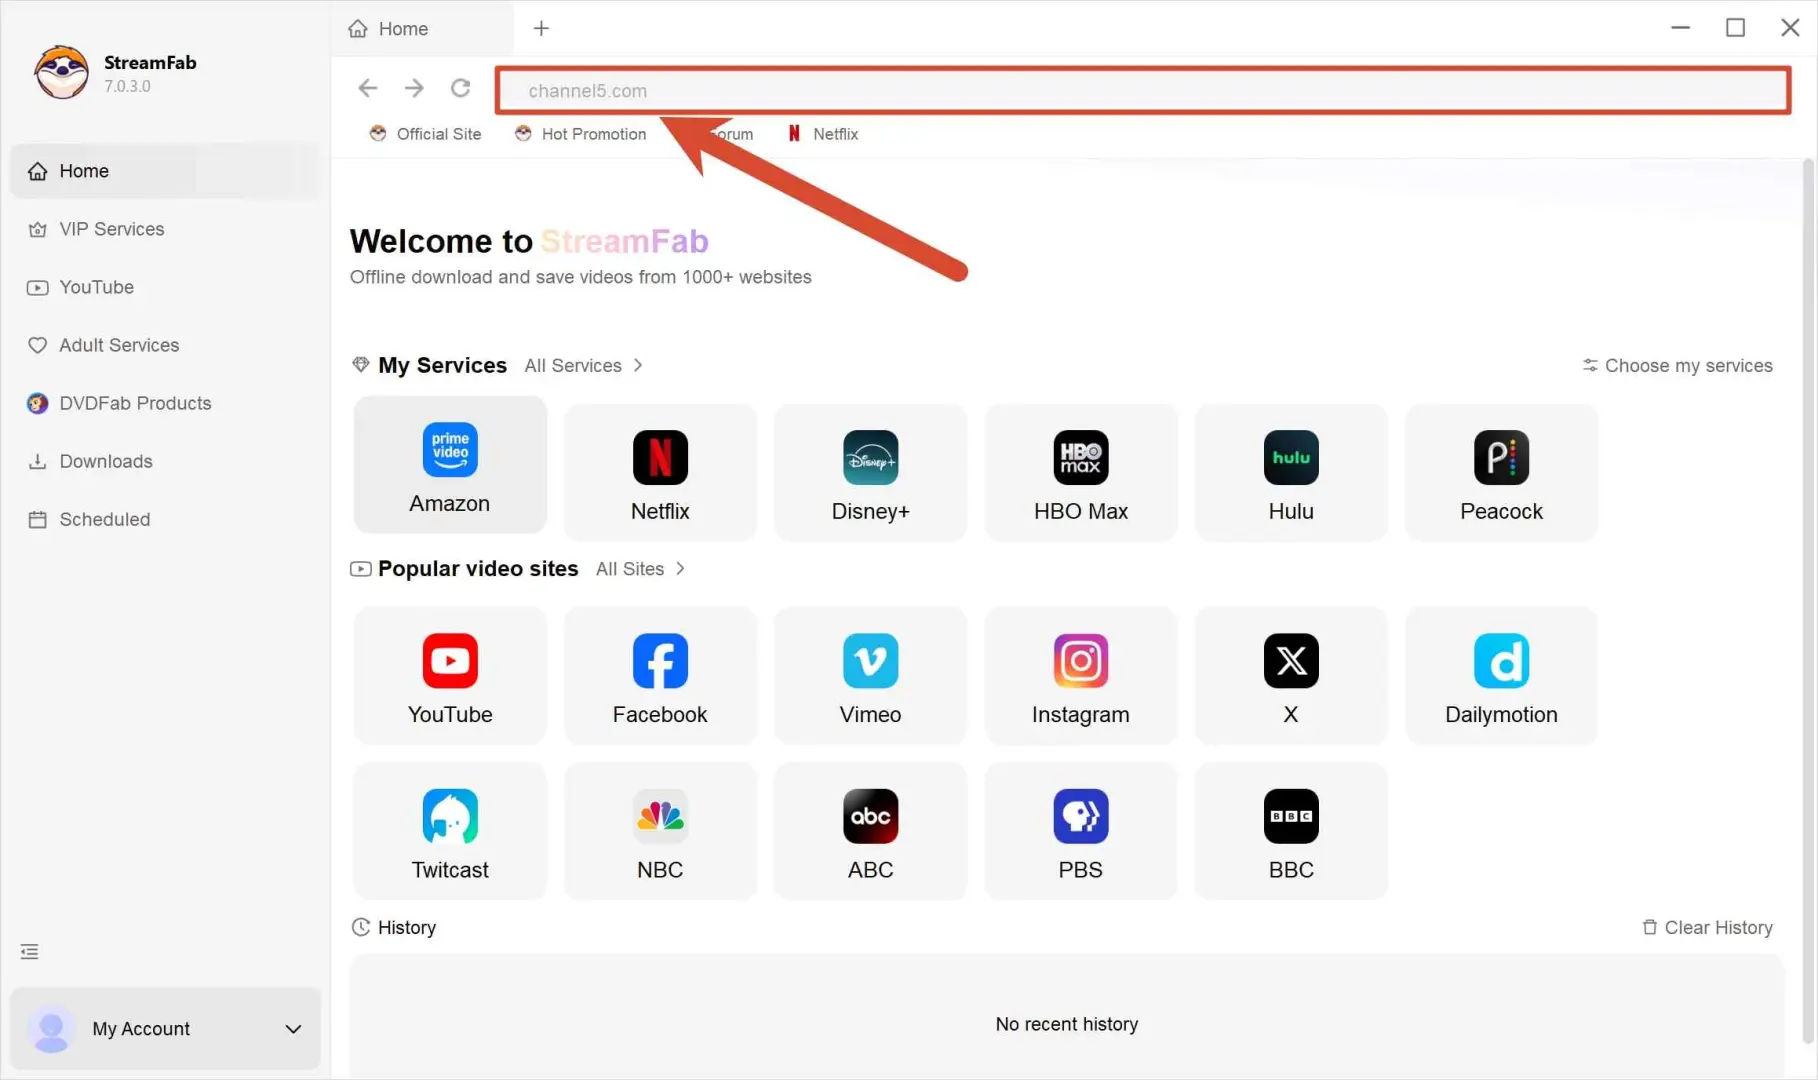Click the vertical scrollbar on the right

point(1809,600)
